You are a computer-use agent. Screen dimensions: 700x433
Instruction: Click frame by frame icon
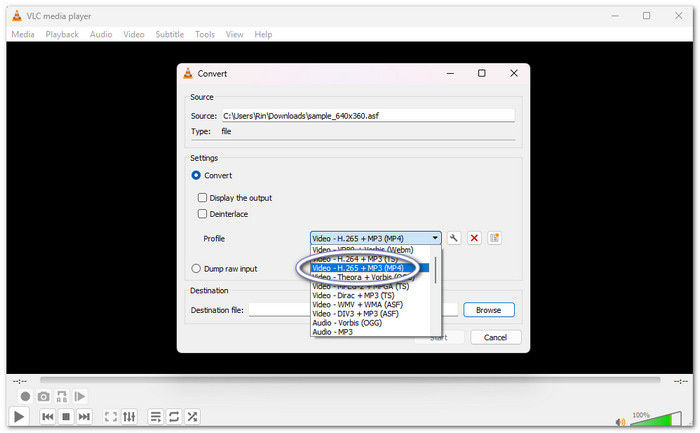[x=79, y=396]
